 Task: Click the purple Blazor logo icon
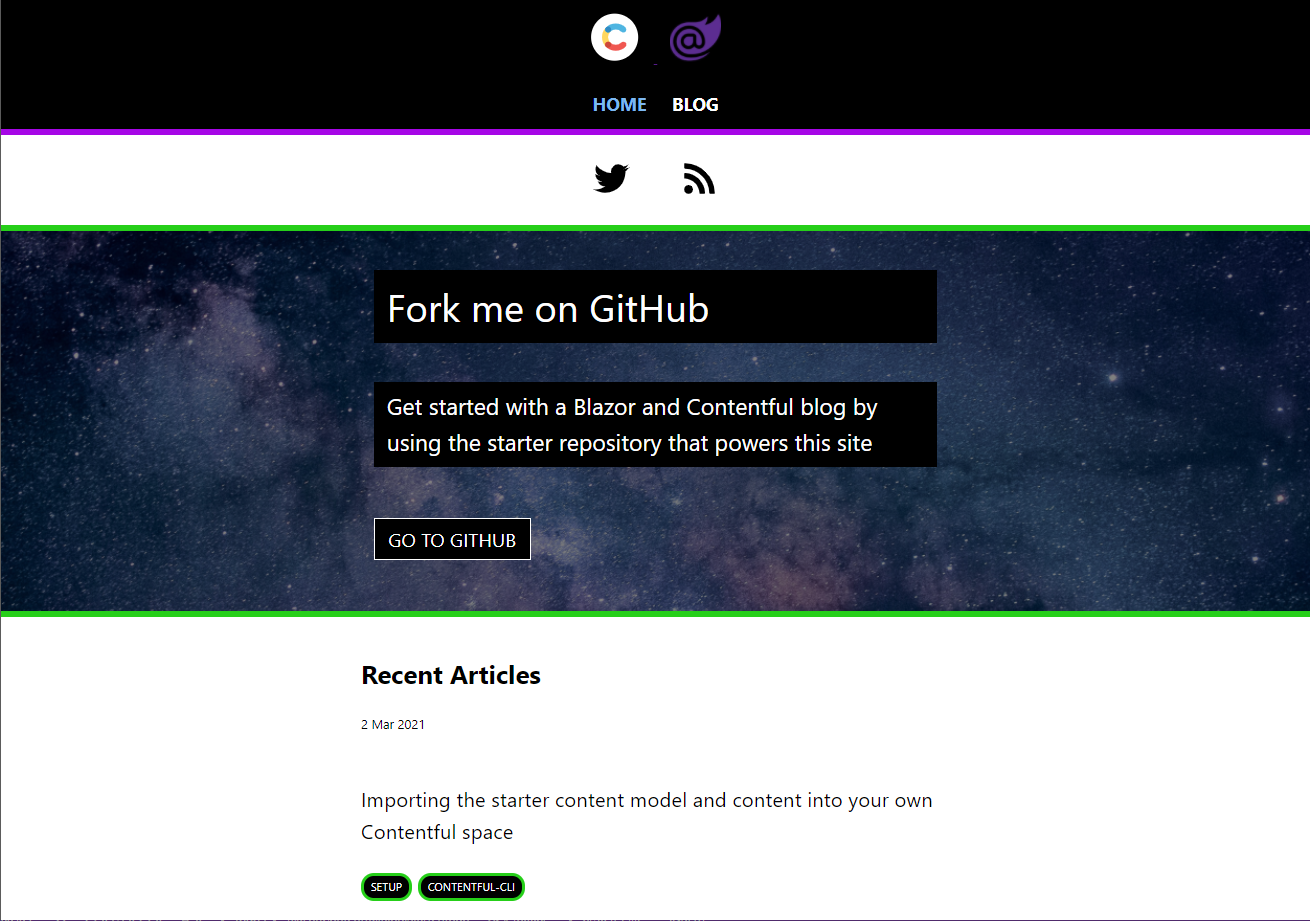(695, 38)
